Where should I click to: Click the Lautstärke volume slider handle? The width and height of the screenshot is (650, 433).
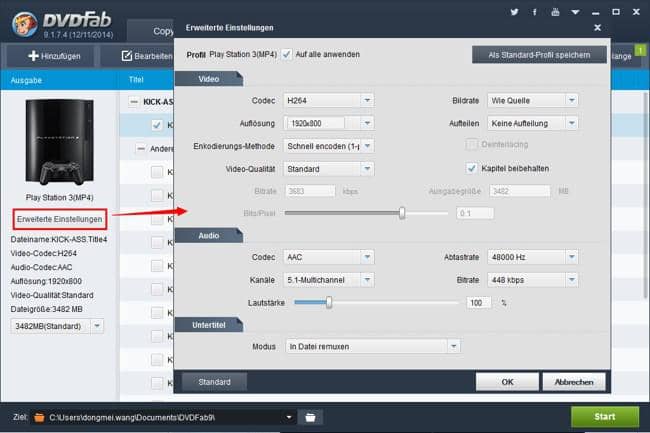click(x=329, y=302)
